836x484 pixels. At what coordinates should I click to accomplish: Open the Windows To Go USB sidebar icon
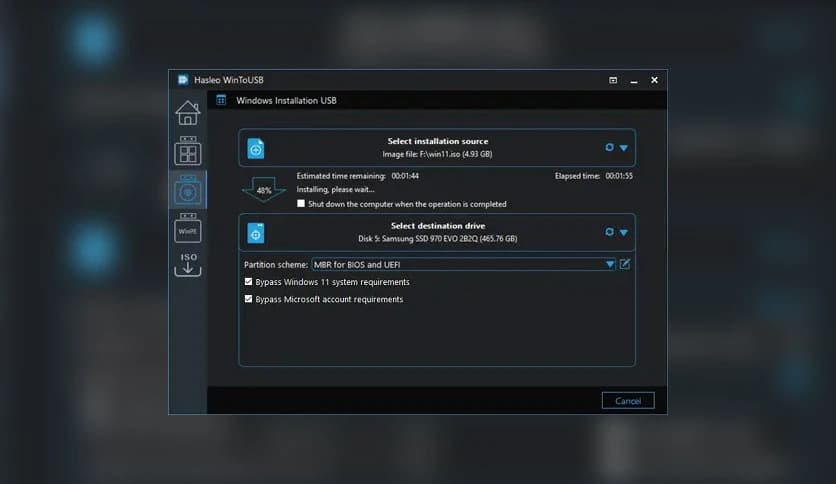tap(188, 151)
